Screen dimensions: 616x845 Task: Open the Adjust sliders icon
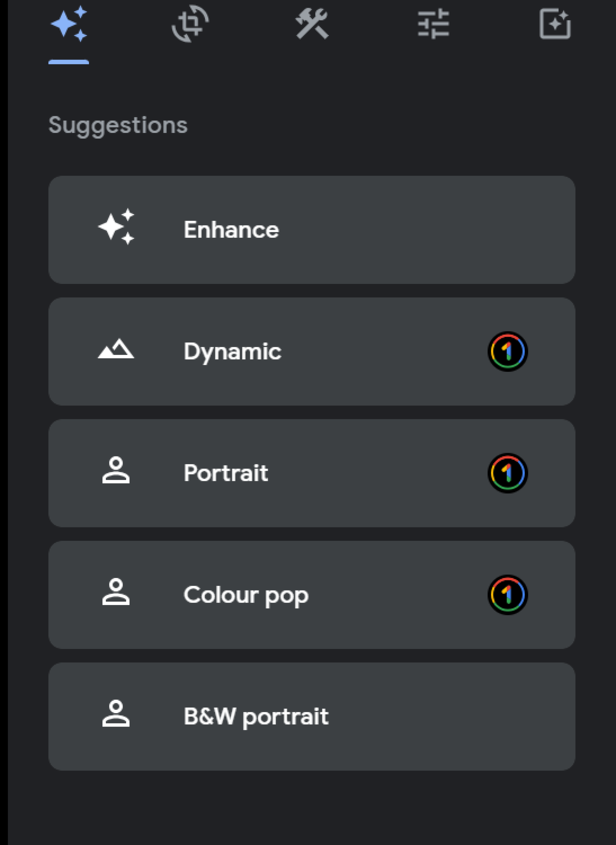(x=431, y=26)
